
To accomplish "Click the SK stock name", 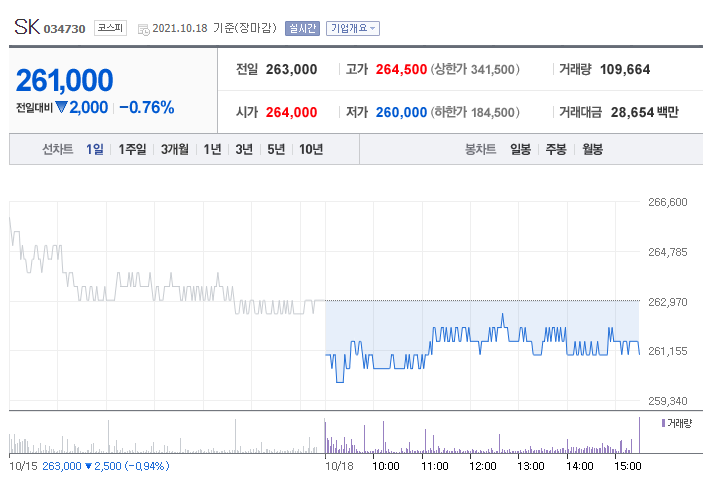I will 27,27.
